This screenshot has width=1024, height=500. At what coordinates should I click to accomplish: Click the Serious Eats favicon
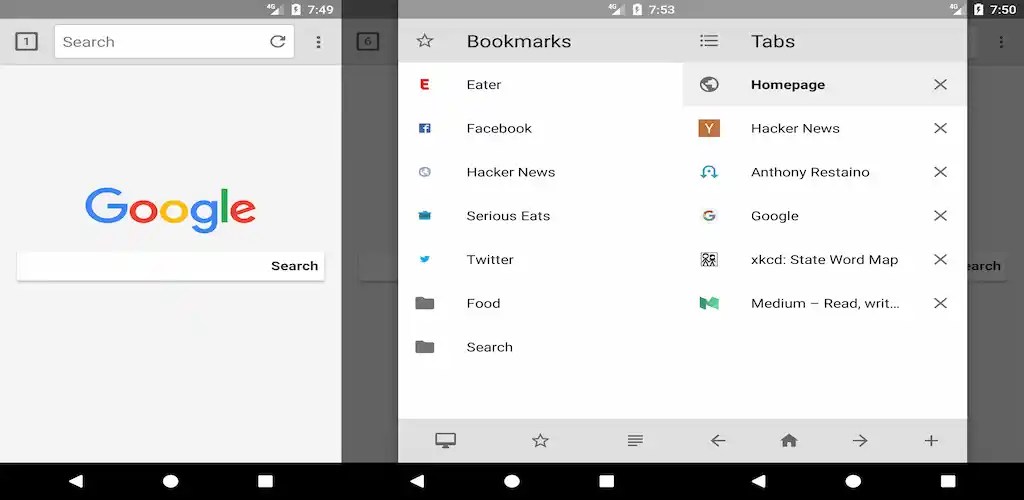[424, 216]
